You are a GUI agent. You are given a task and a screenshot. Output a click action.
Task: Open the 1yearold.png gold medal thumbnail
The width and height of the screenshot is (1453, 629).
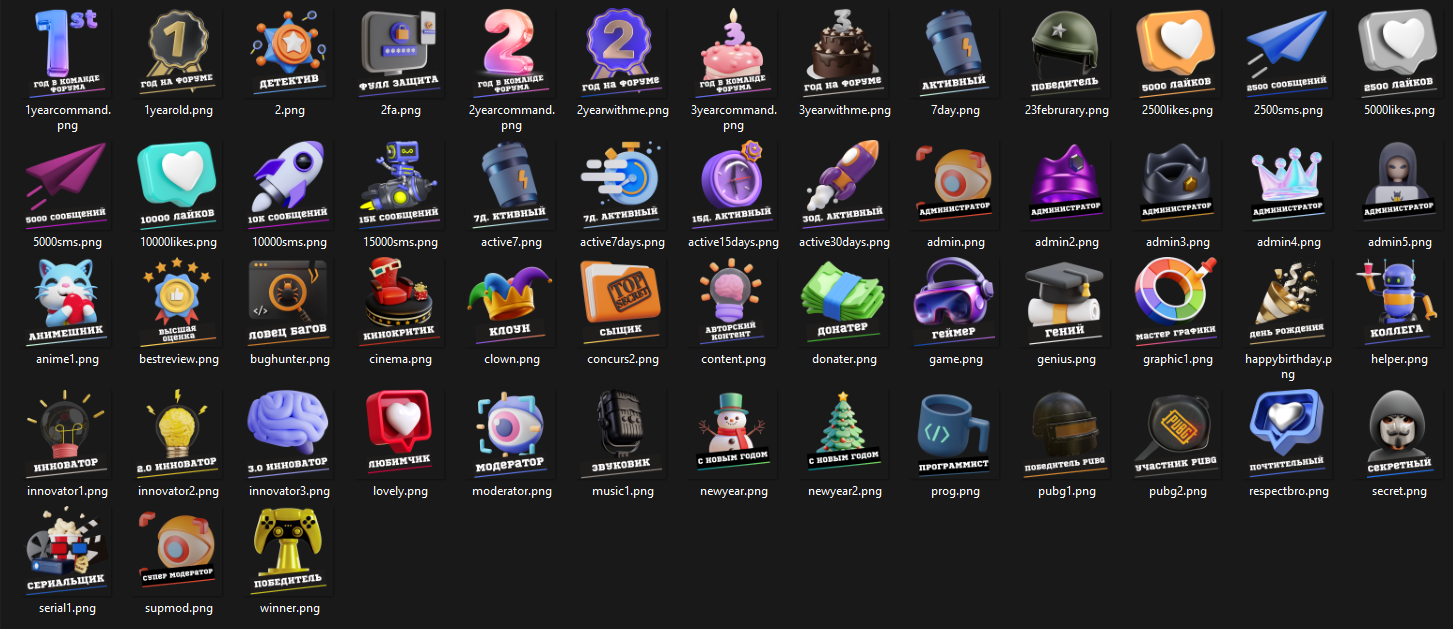pos(179,53)
